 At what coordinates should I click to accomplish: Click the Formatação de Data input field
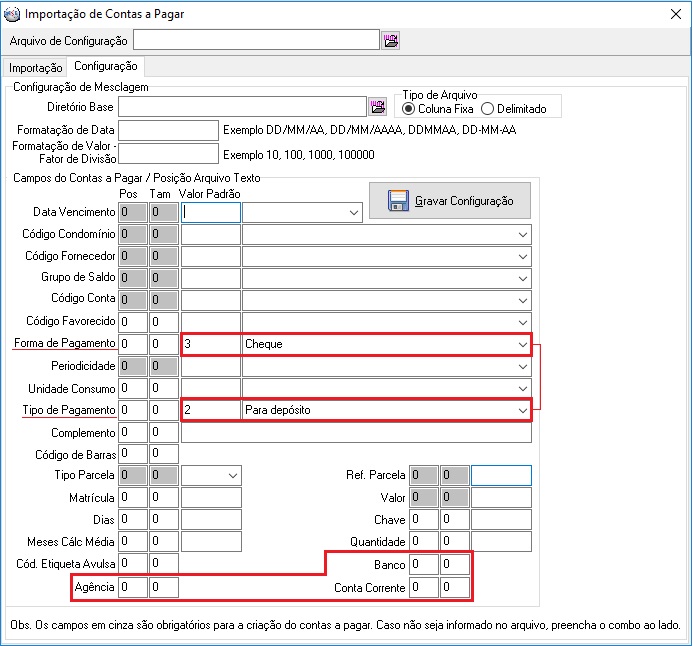(x=167, y=130)
